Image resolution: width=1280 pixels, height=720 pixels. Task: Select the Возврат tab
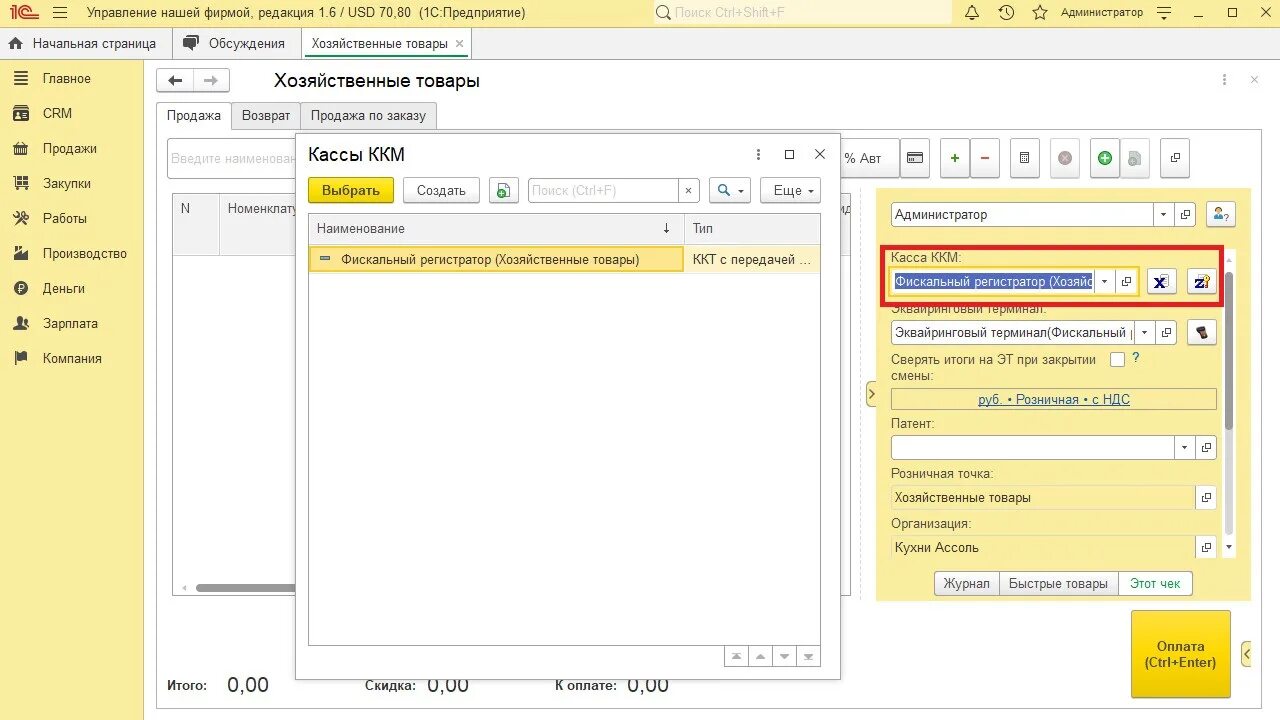[x=266, y=115]
